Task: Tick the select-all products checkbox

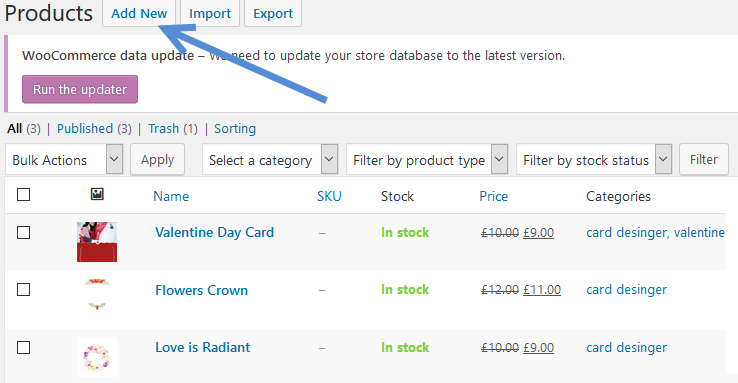Action: (x=24, y=194)
